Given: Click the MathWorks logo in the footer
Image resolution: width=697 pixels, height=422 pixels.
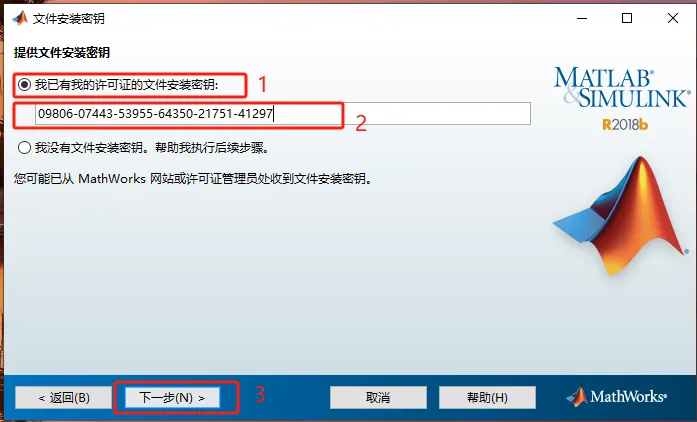Looking at the screenshot, I should tap(616, 397).
